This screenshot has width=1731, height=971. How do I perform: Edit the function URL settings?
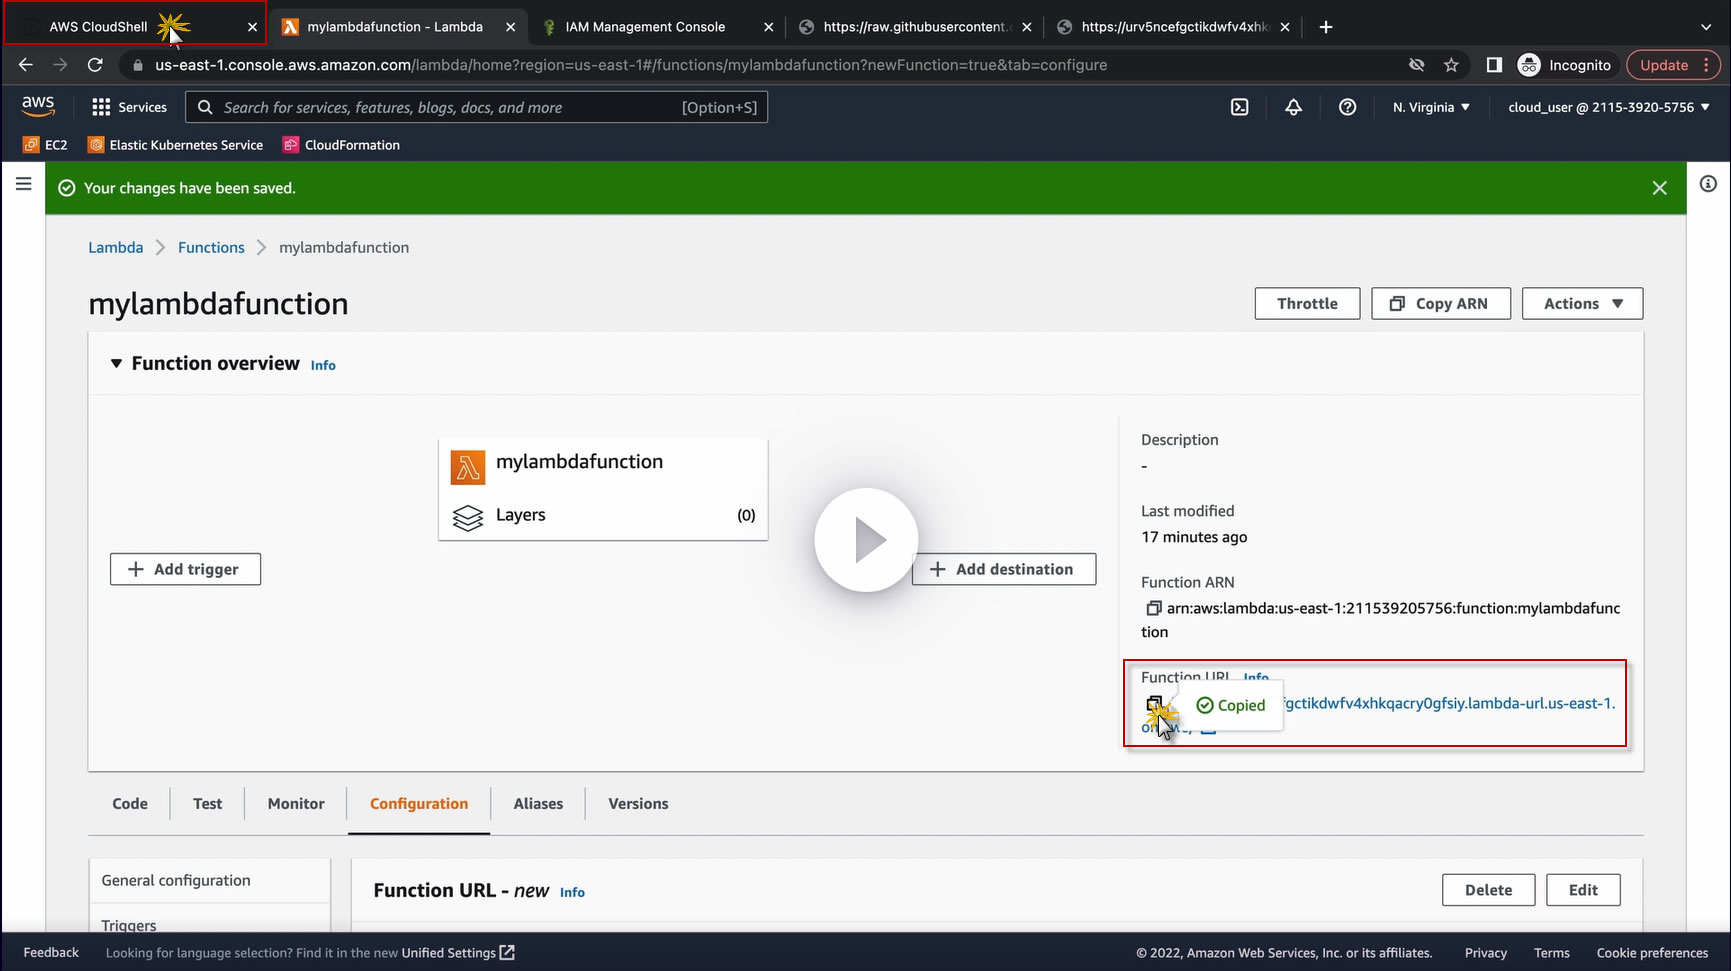[x=1583, y=890]
